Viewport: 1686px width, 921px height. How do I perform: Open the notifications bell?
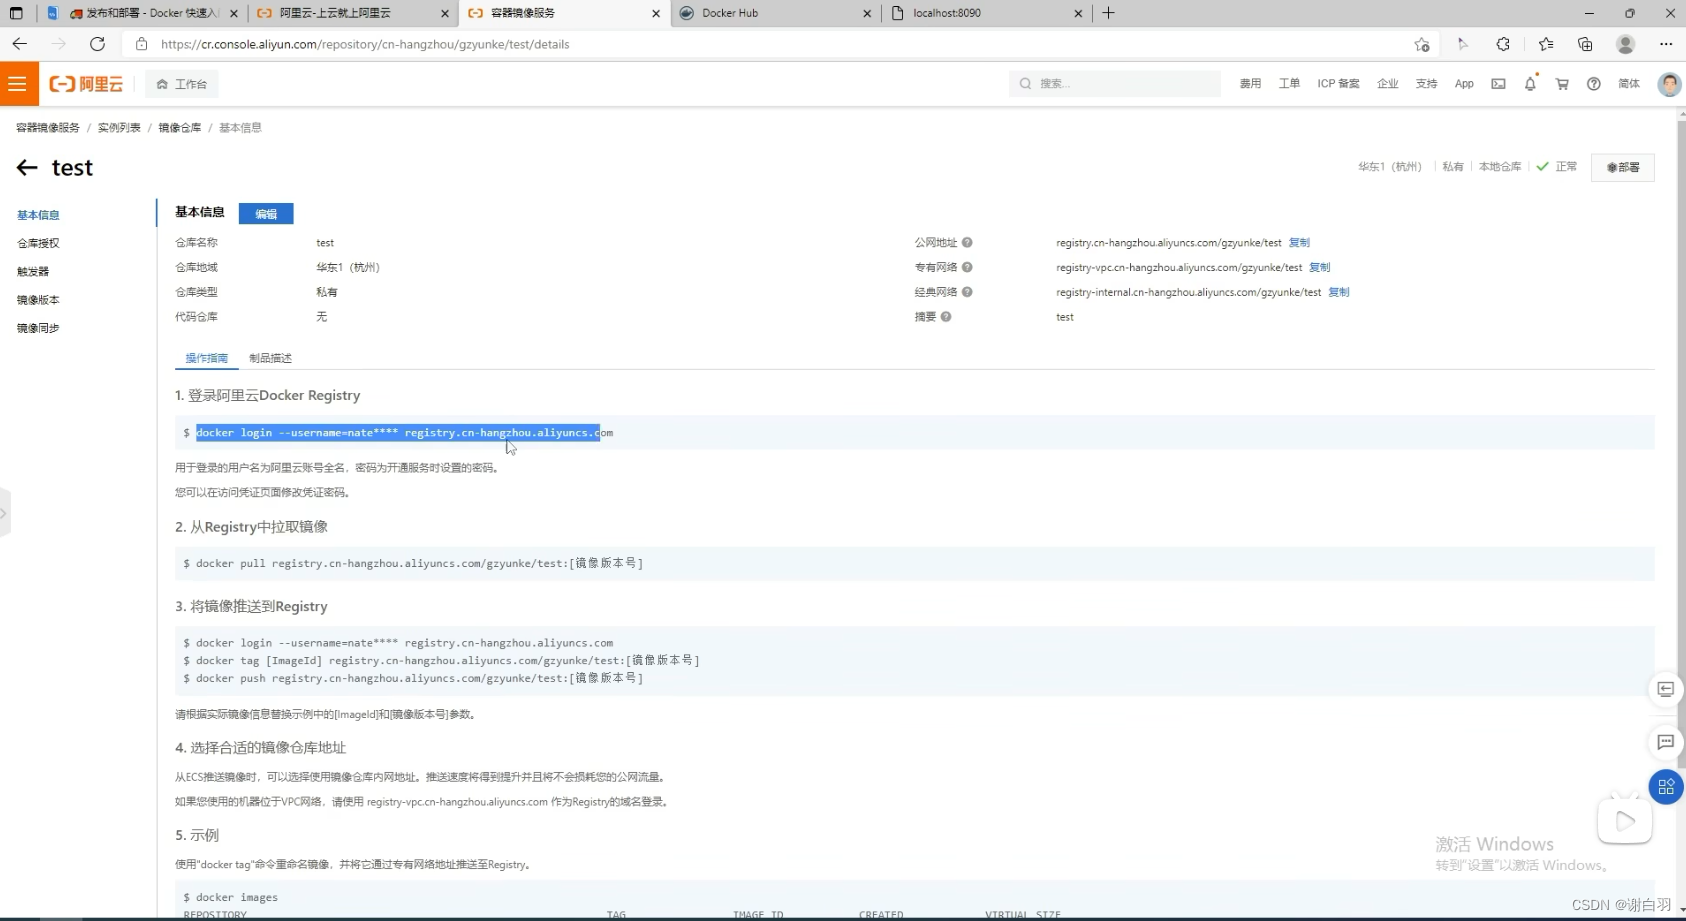(x=1530, y=84)
